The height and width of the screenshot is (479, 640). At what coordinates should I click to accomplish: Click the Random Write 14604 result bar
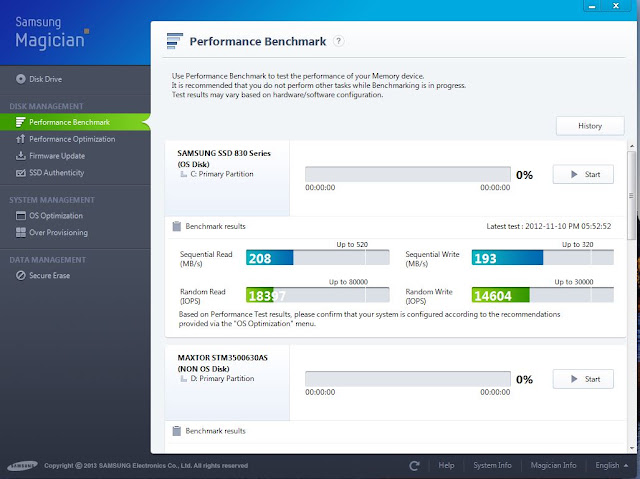click(x=543, y=295)
